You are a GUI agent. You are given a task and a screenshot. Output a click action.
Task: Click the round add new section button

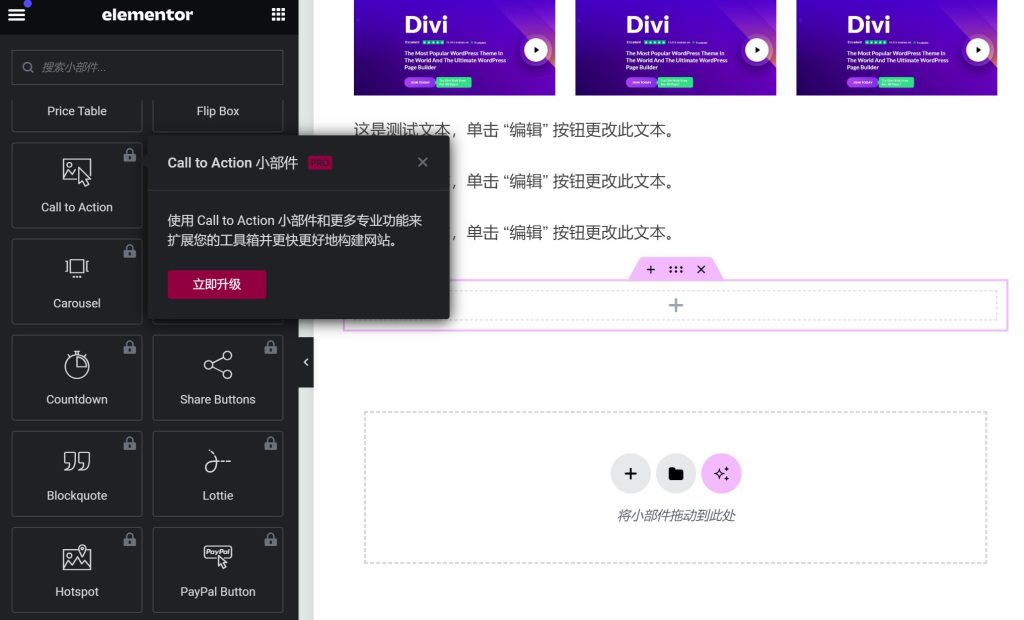coord(630,474)
